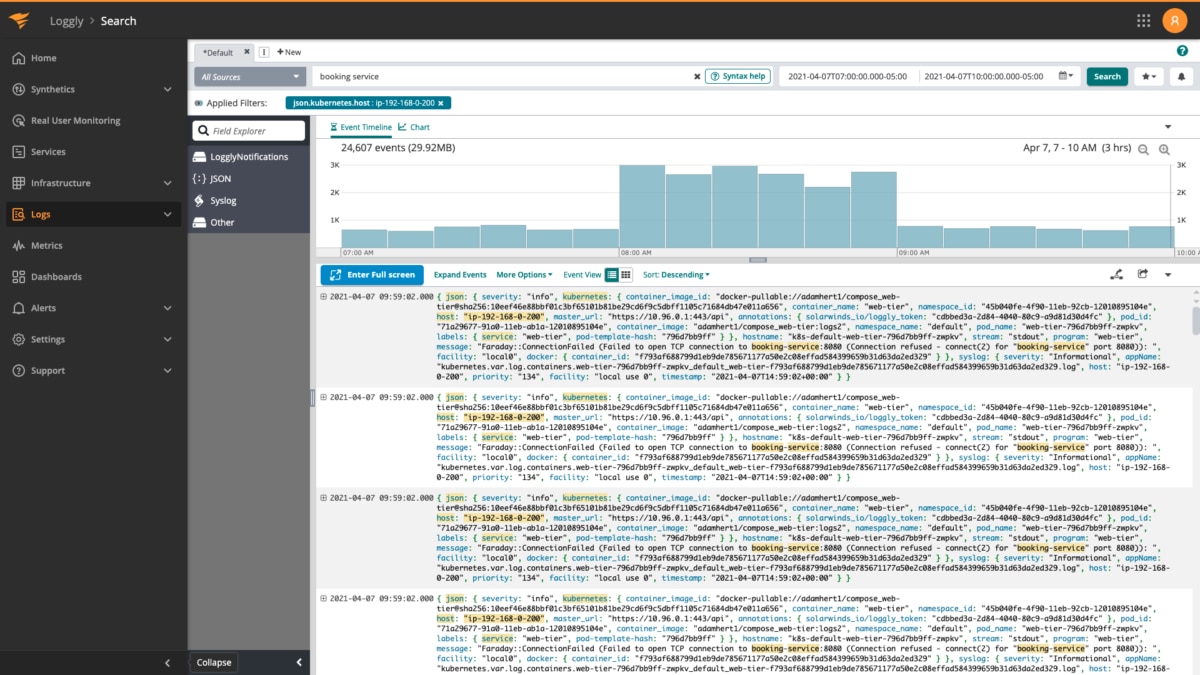The image size is (1200, 675).
Task: Zoom out on the event timeline
Action: pos(1143,149)
